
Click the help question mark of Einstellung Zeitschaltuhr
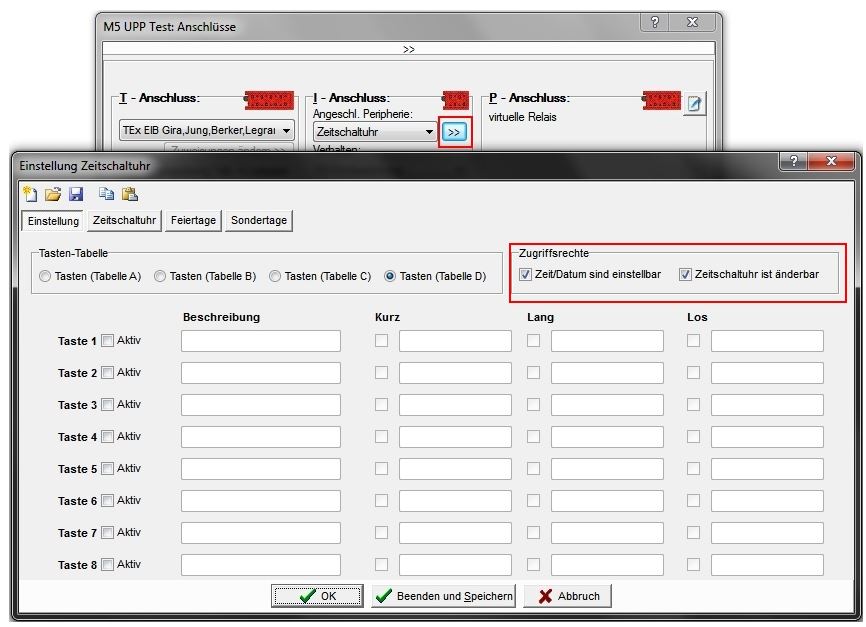click(793, 162)
